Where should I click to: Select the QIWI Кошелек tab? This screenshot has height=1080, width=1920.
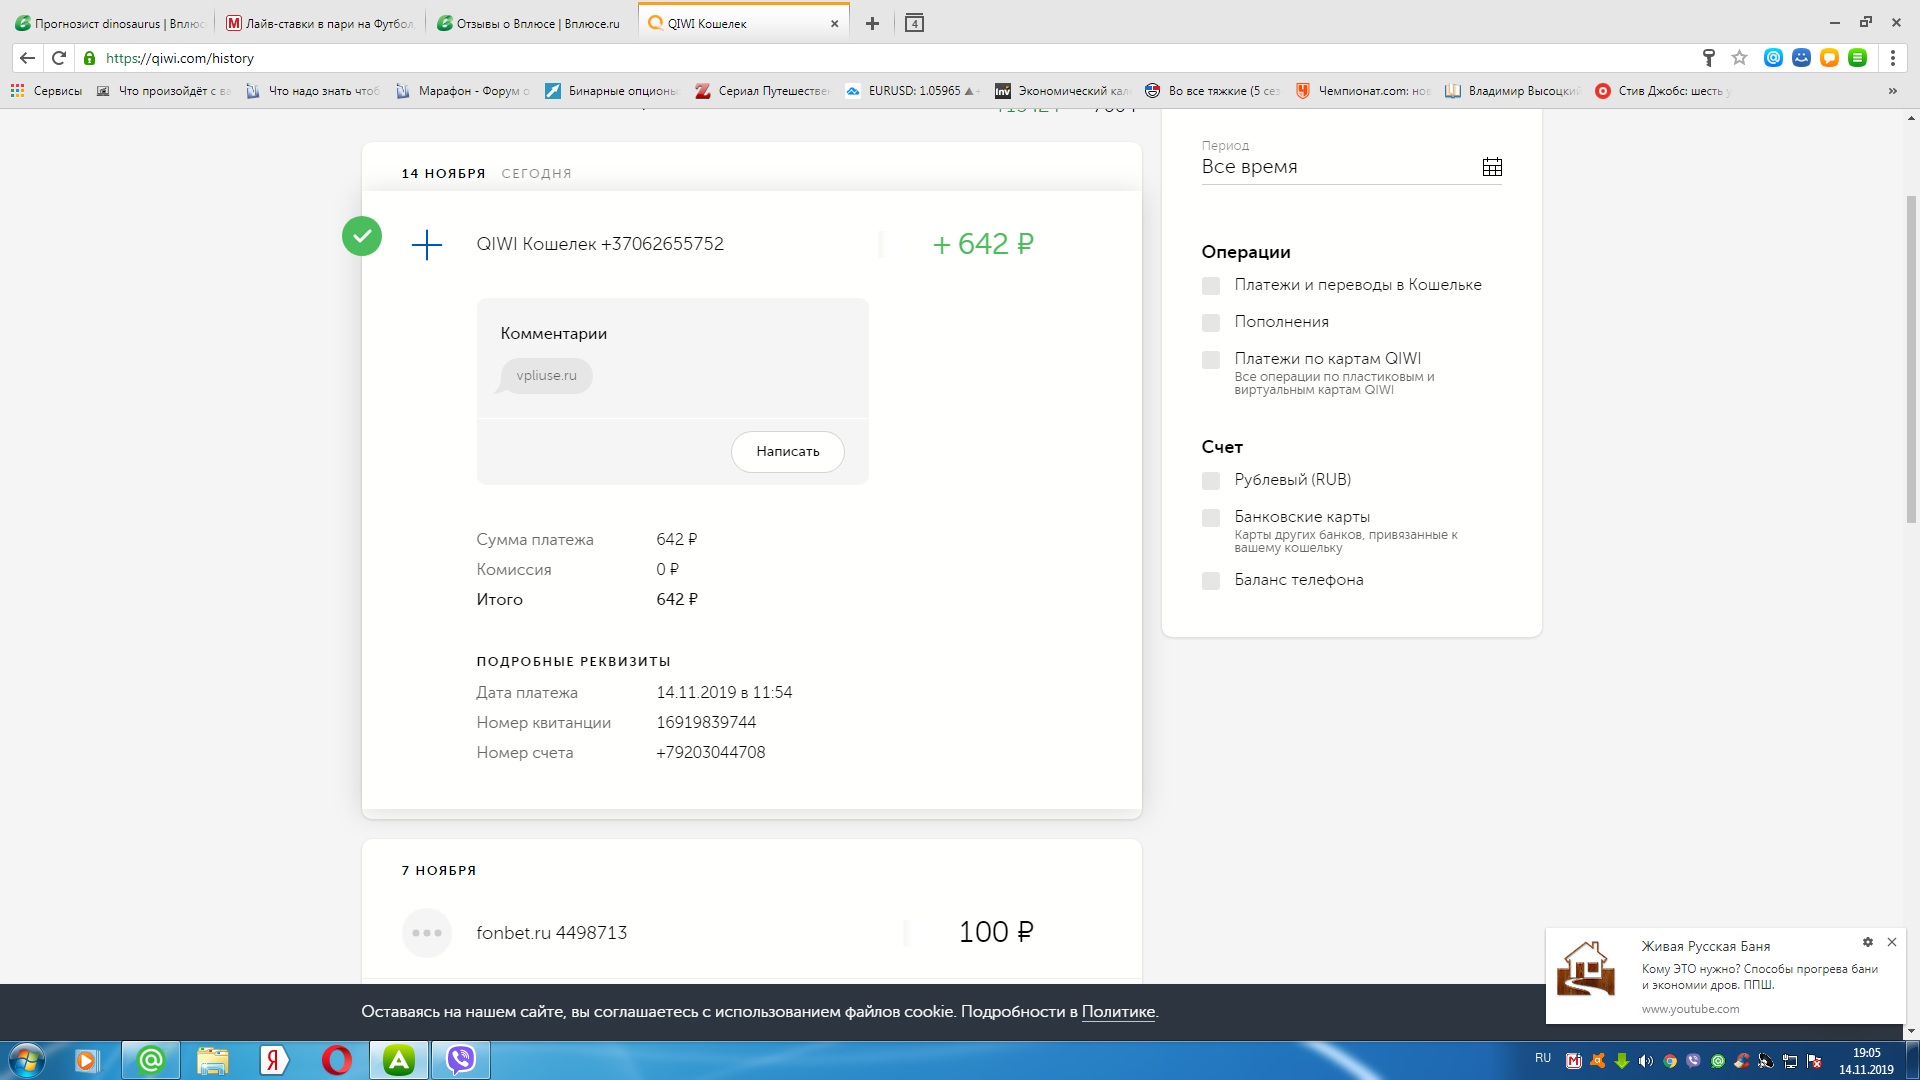tap(743, 23)
